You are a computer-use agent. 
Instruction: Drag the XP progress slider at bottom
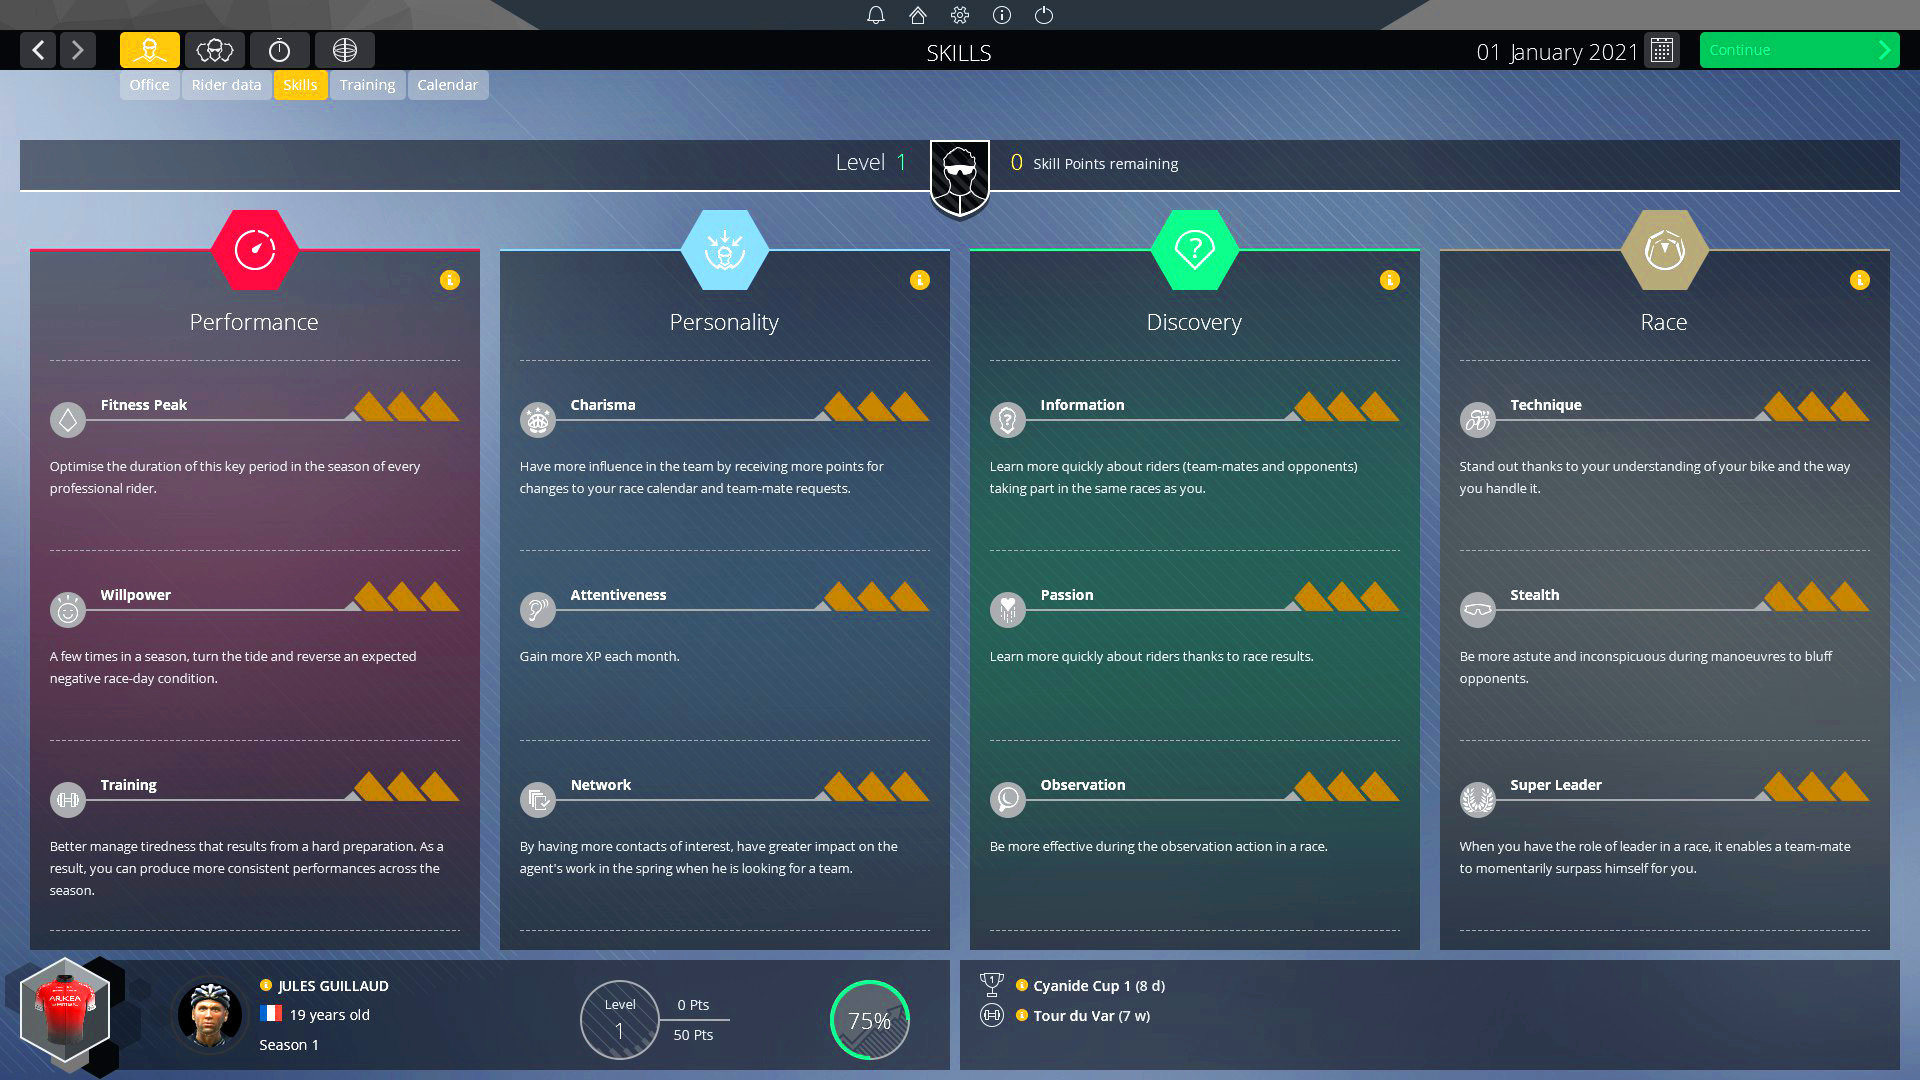point(870,1019)
